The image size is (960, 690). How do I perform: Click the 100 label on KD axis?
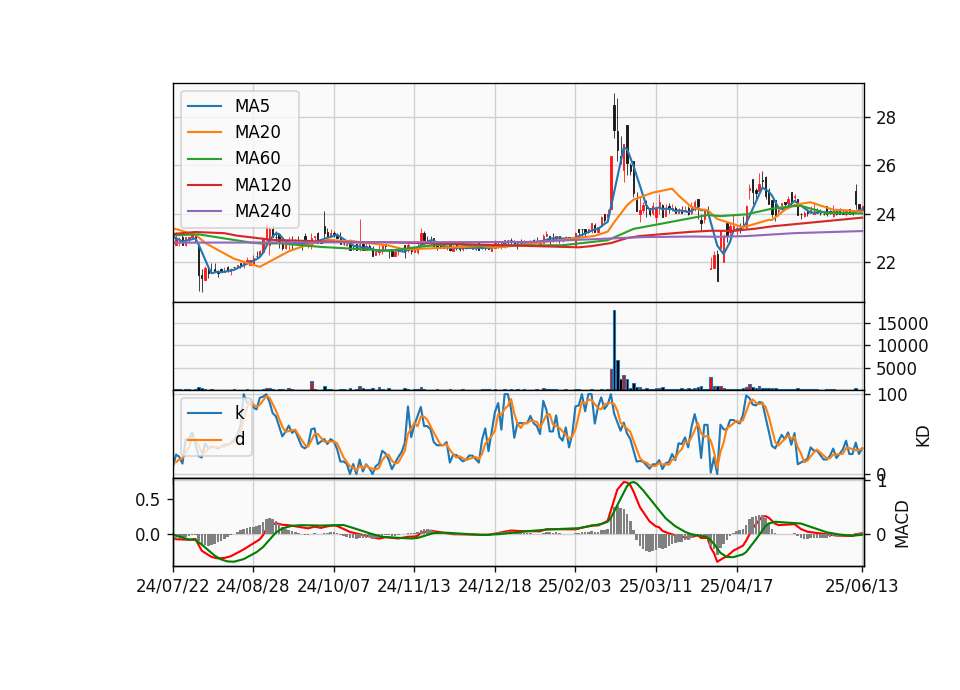click(x=892, y=395)
